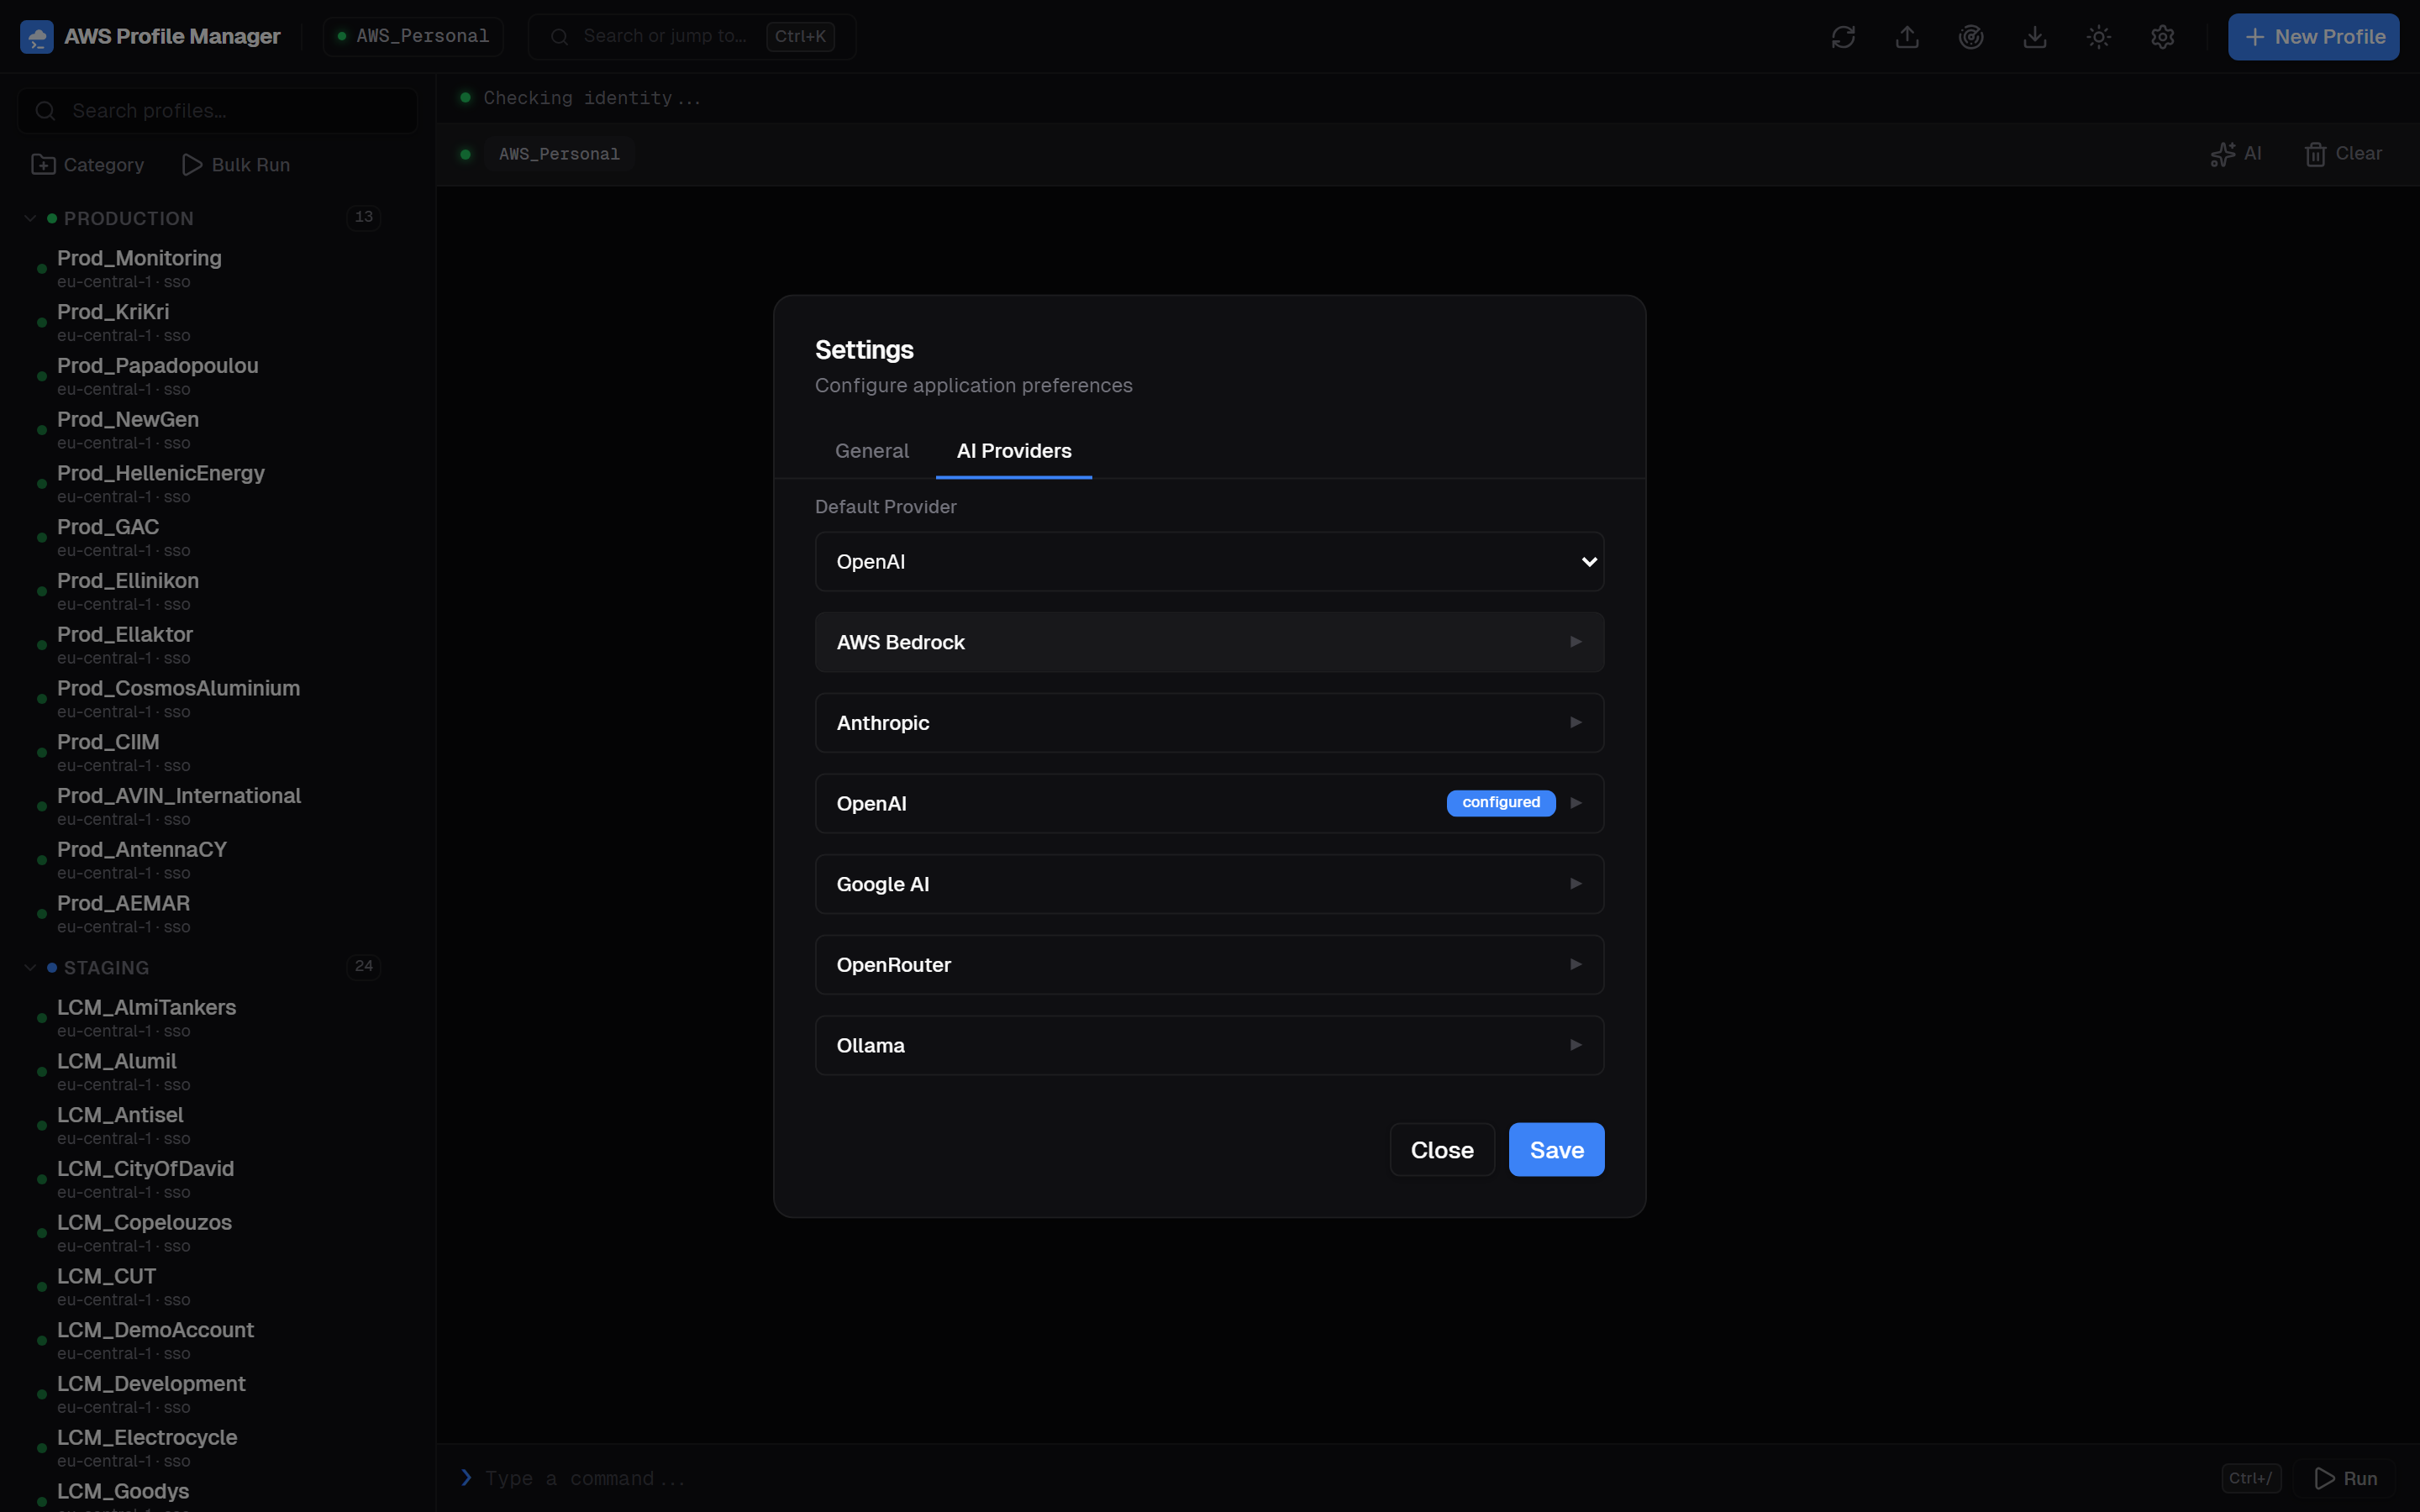The image size is (2420, 1512).
Task: Create a New Profile
Action: (2313, 36)
